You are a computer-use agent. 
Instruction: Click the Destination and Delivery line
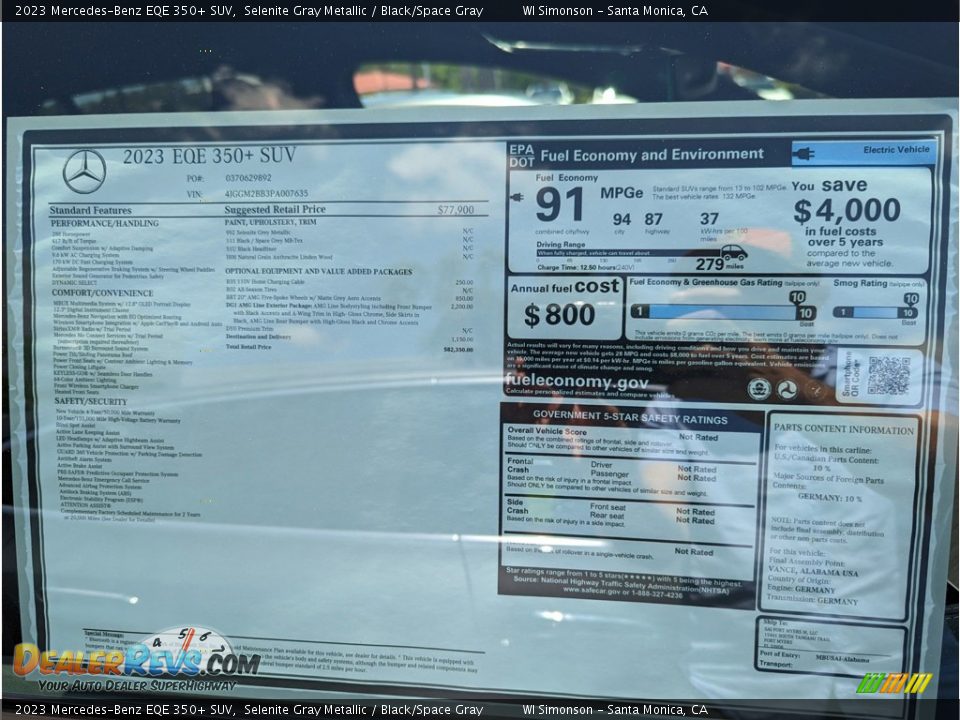coord(350,337)
